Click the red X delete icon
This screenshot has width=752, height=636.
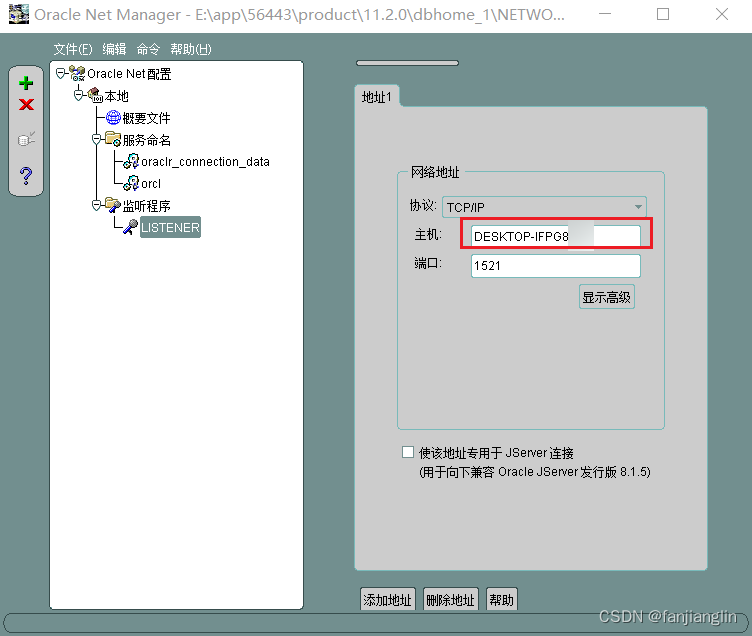pyautogui.click(x=26, y=104)
